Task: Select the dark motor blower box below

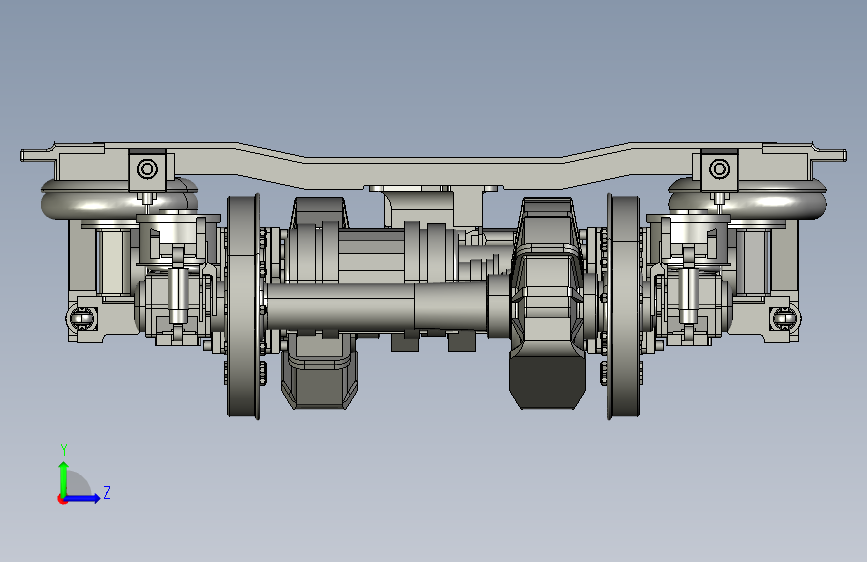Action: tap(319, 372)
